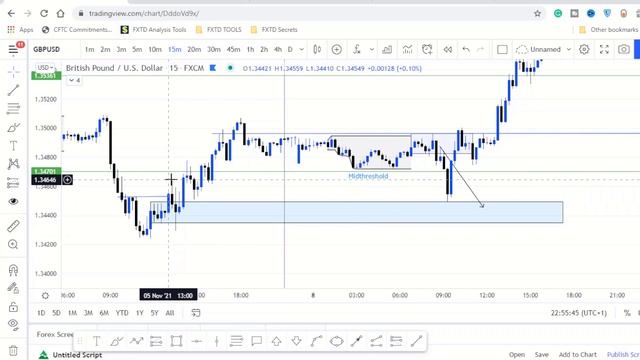This screenshot has height=360, width=640.
Task: Open go to date calendar icon
Action: 196,313
